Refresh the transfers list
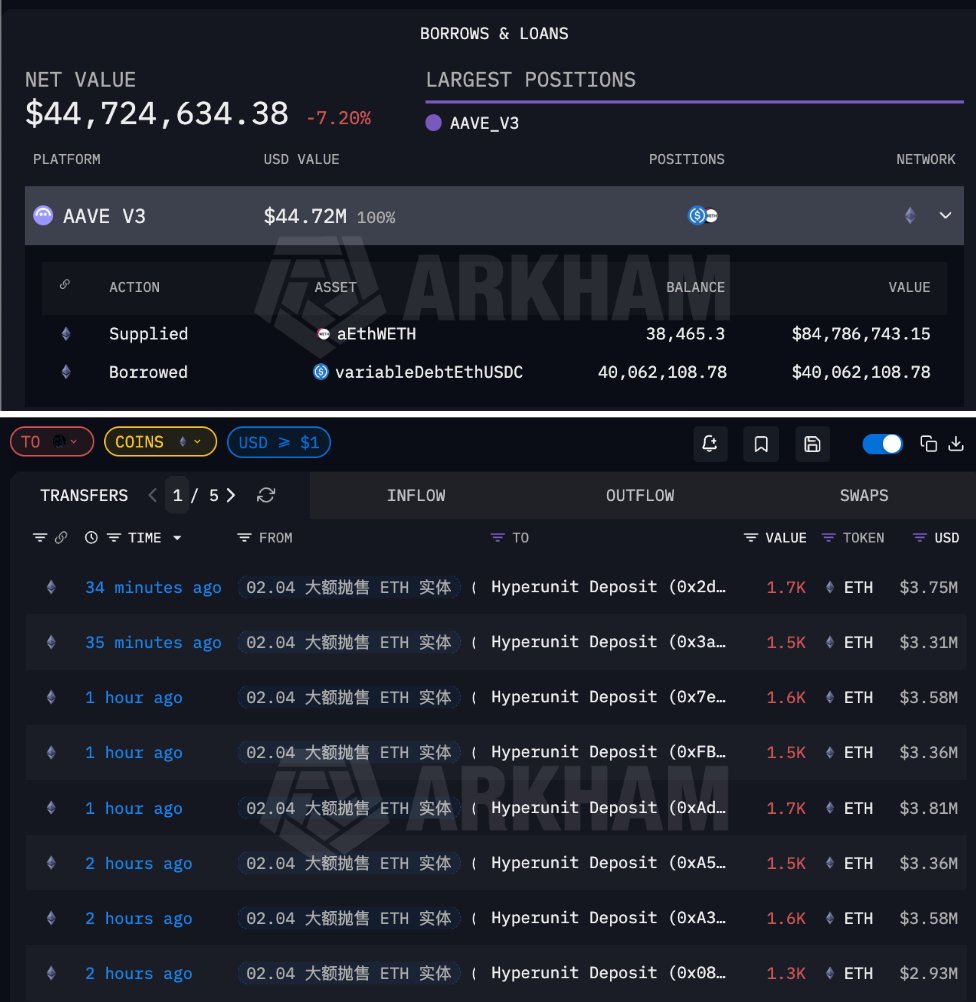The height and width of the screenshot is (1002, 976). coord(266,495)
